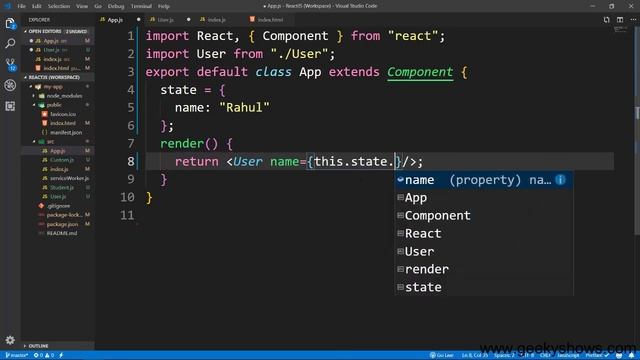Click the code minimap preview
The image size is (640, 360).
620,29
